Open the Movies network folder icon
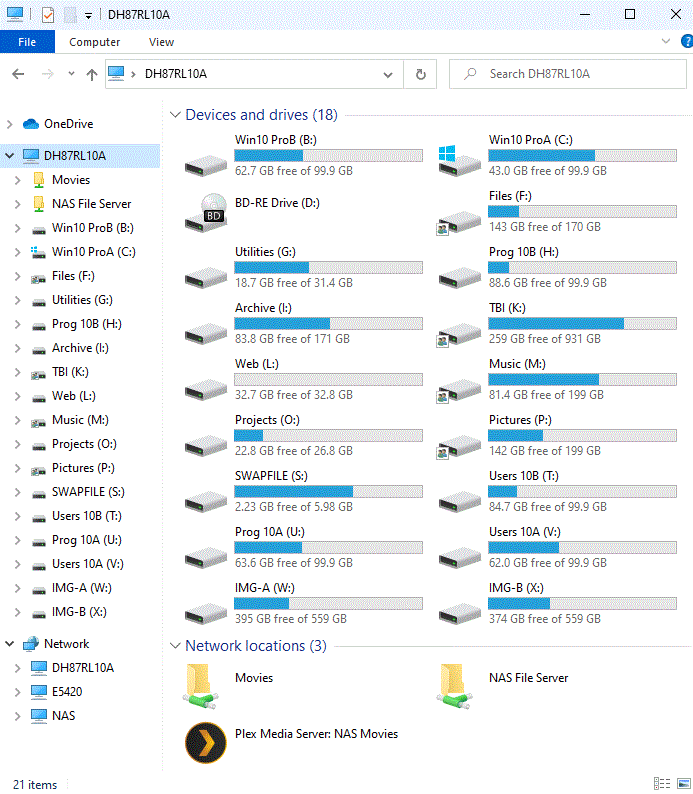 (200, 687)
